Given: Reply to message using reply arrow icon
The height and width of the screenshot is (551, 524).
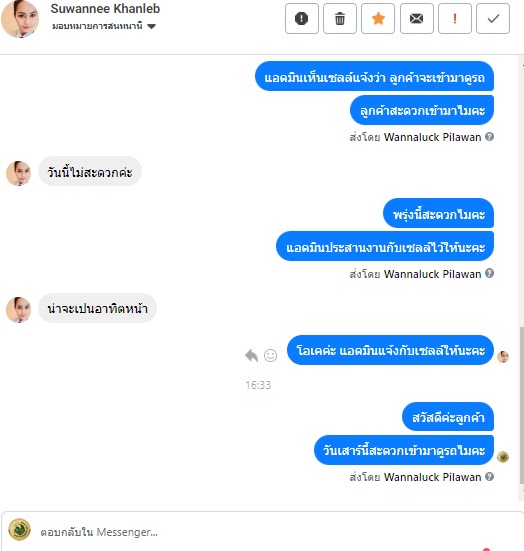Looking at the screenshot, I should 252,355.
